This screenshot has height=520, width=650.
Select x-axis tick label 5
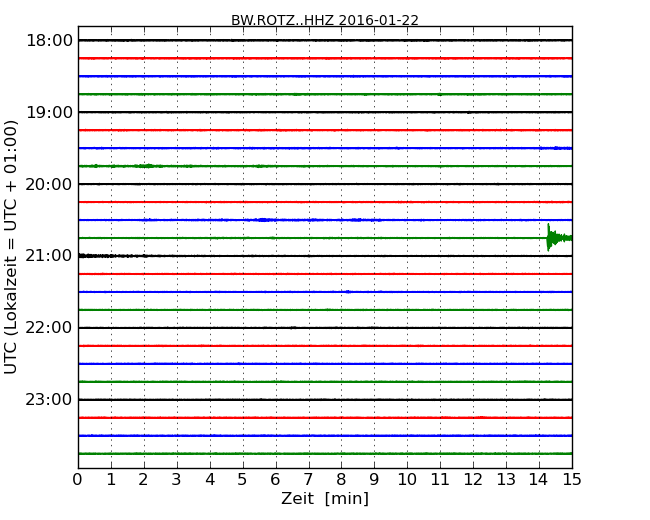(x=242, y=480)
